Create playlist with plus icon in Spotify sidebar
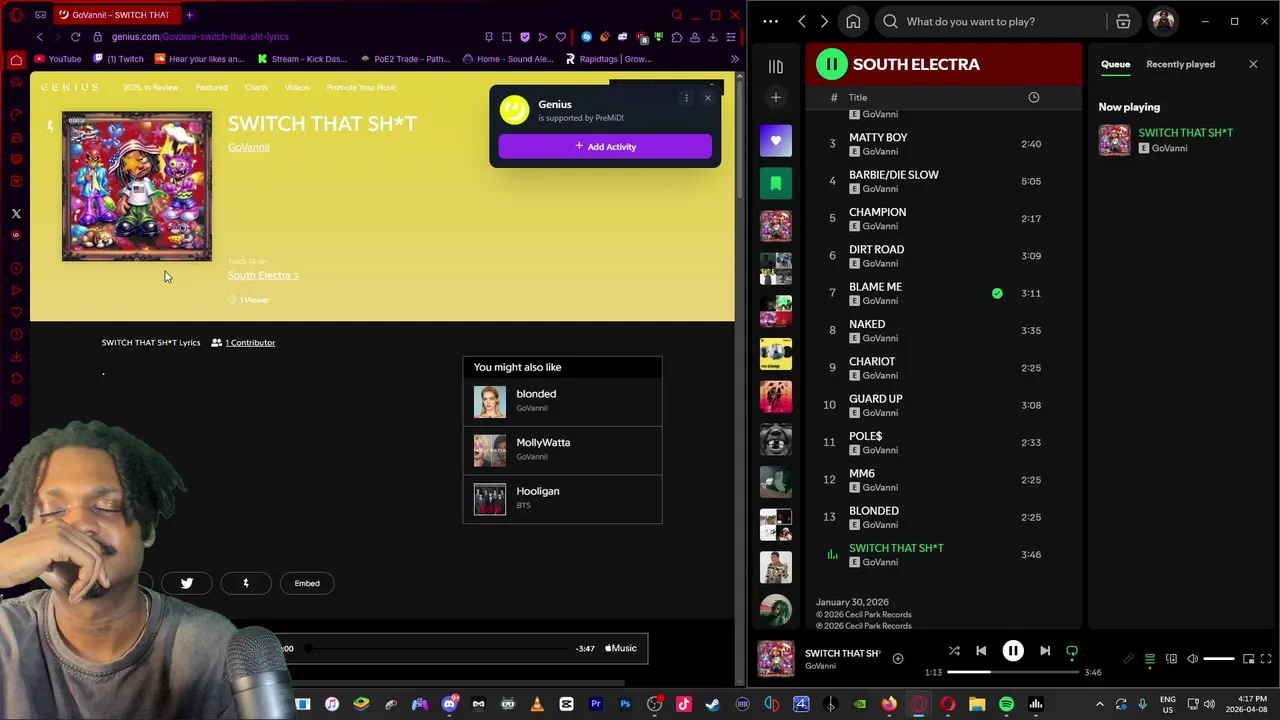 point(775,97)
